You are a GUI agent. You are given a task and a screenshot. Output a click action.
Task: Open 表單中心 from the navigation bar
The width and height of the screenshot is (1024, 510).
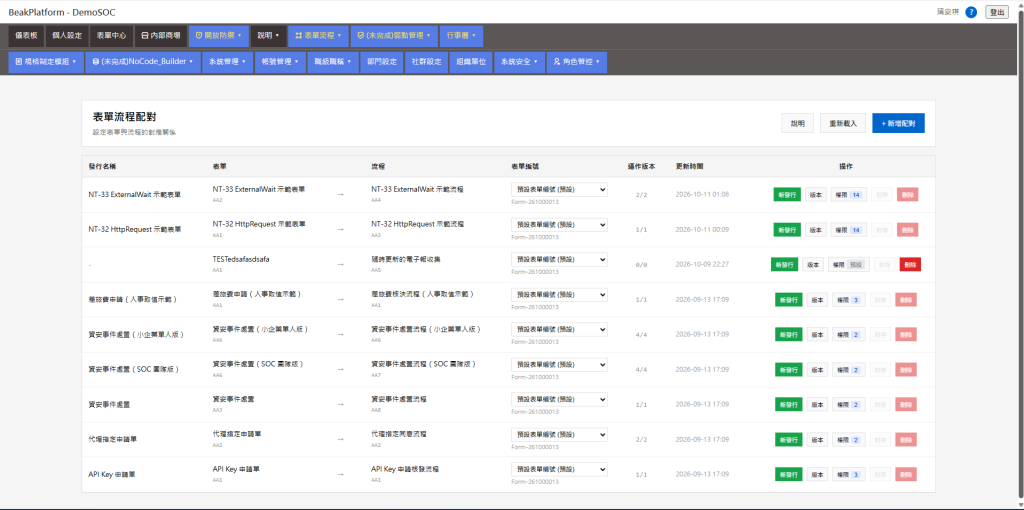point(111,36)
